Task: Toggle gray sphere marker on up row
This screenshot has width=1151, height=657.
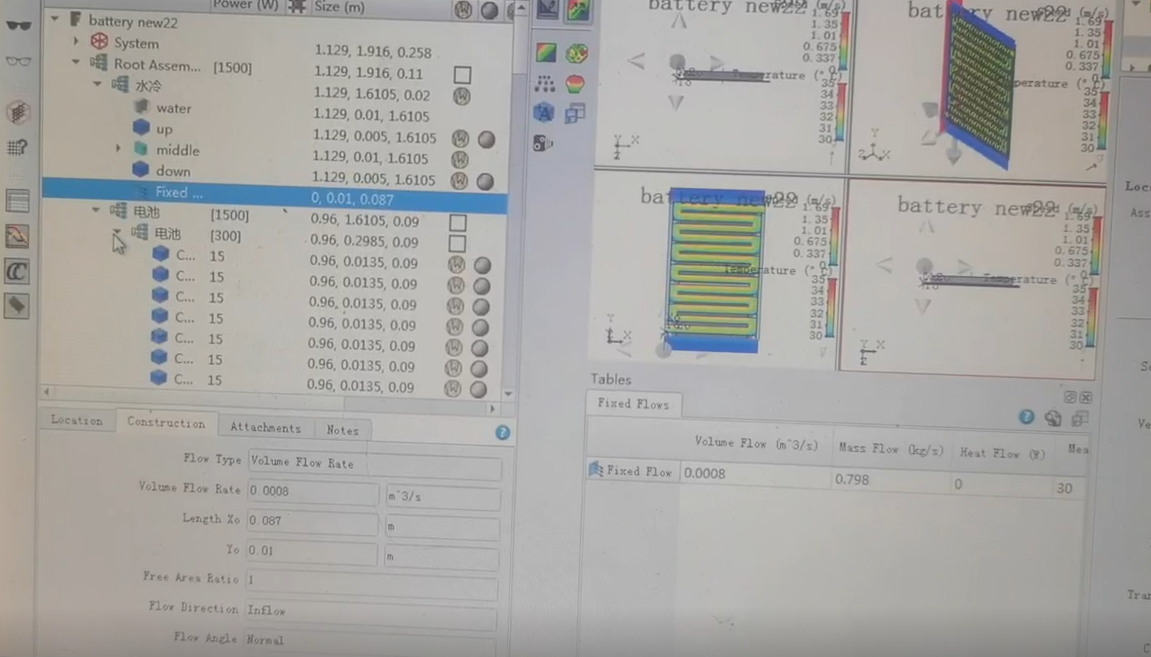Action: (487, 139)
